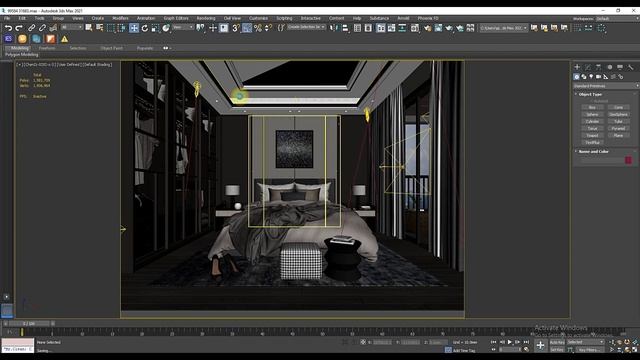Toggle the Ribbon display icon
The width and height of the screenshot is (640, 360).
(380, 28)
